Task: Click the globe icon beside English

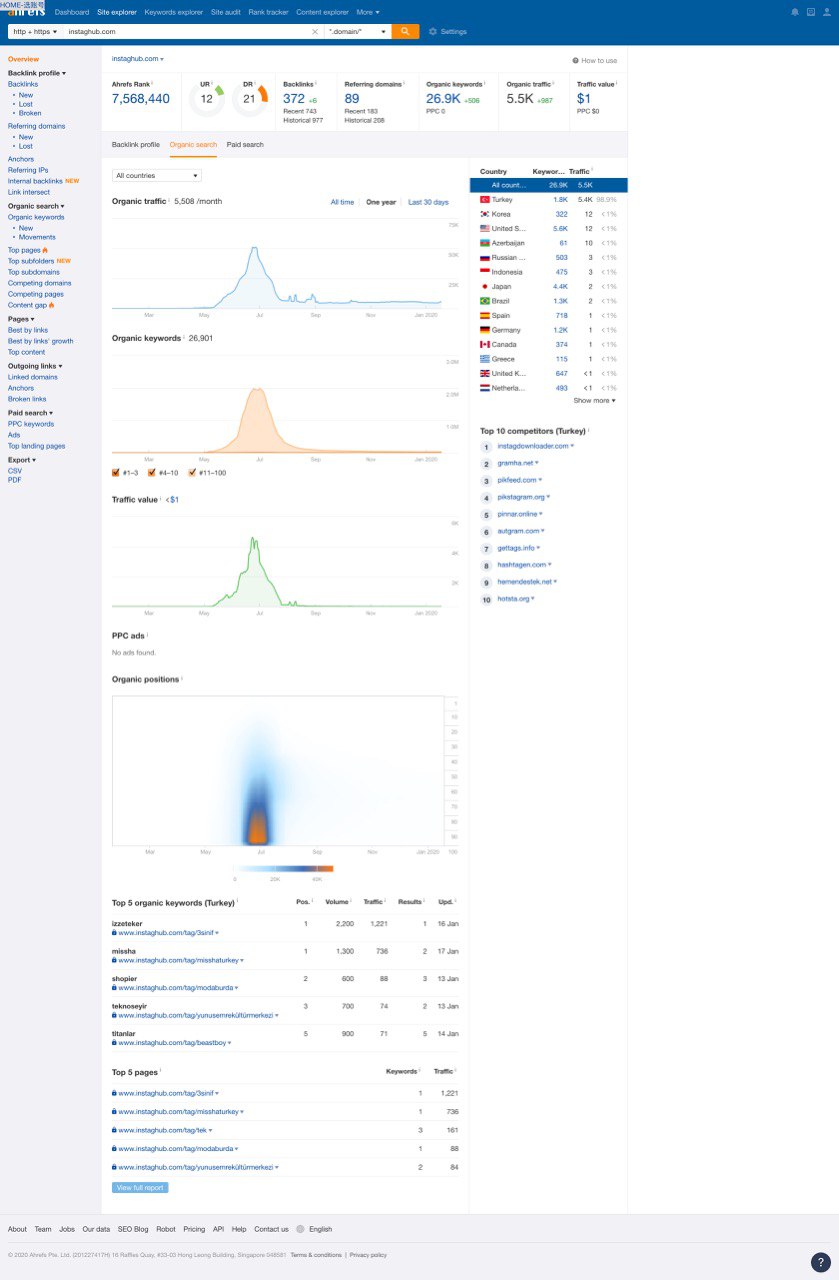Action: pos(299,1229)
